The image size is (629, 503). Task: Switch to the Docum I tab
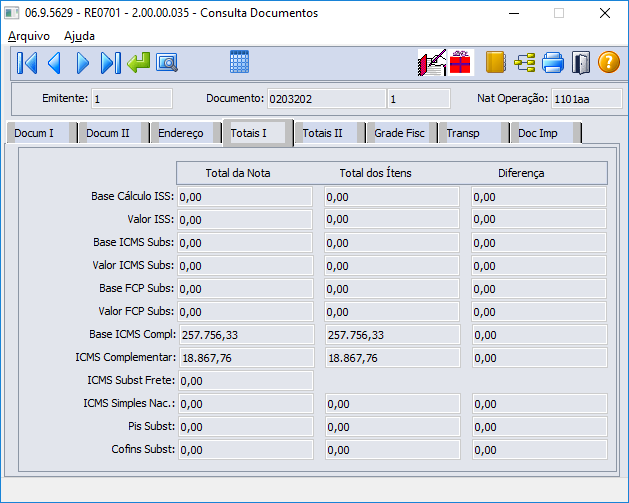41,133
